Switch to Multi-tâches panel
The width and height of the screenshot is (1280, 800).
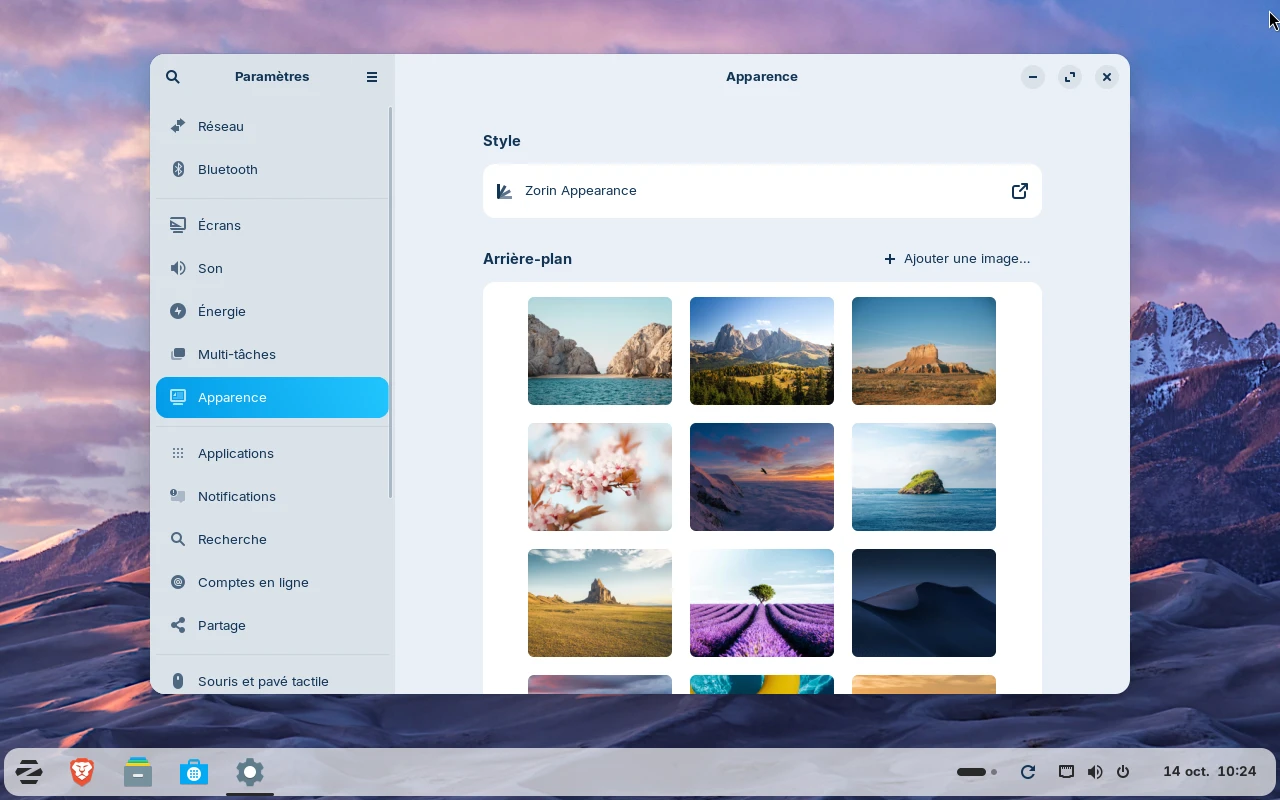pyautogui.click(x=272, y=354)
